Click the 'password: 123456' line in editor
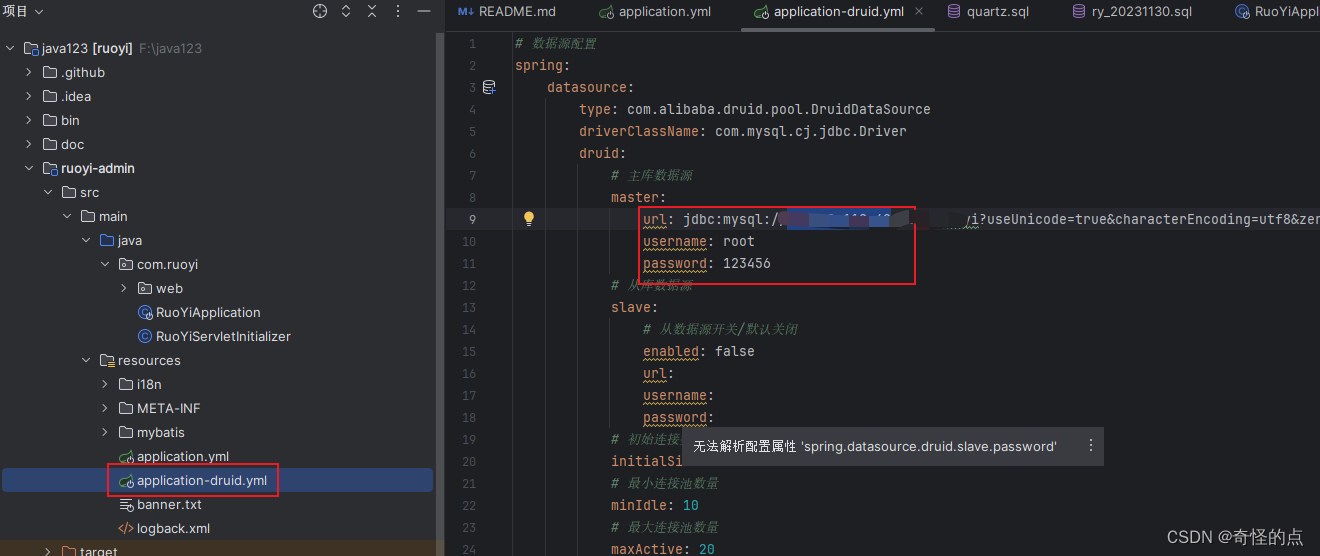Image resolution: width=1320 pixels, height=556 pixels. point(707,263)
